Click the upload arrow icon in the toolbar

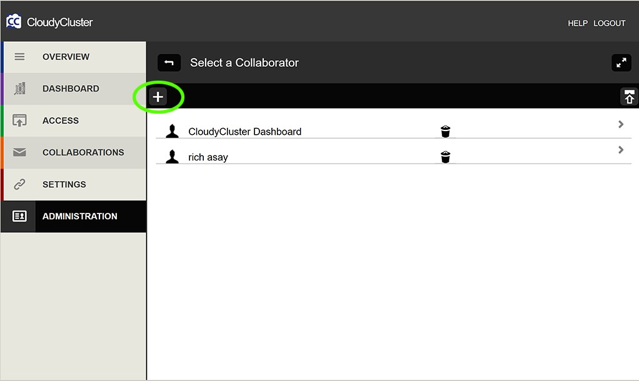[629, 97]
